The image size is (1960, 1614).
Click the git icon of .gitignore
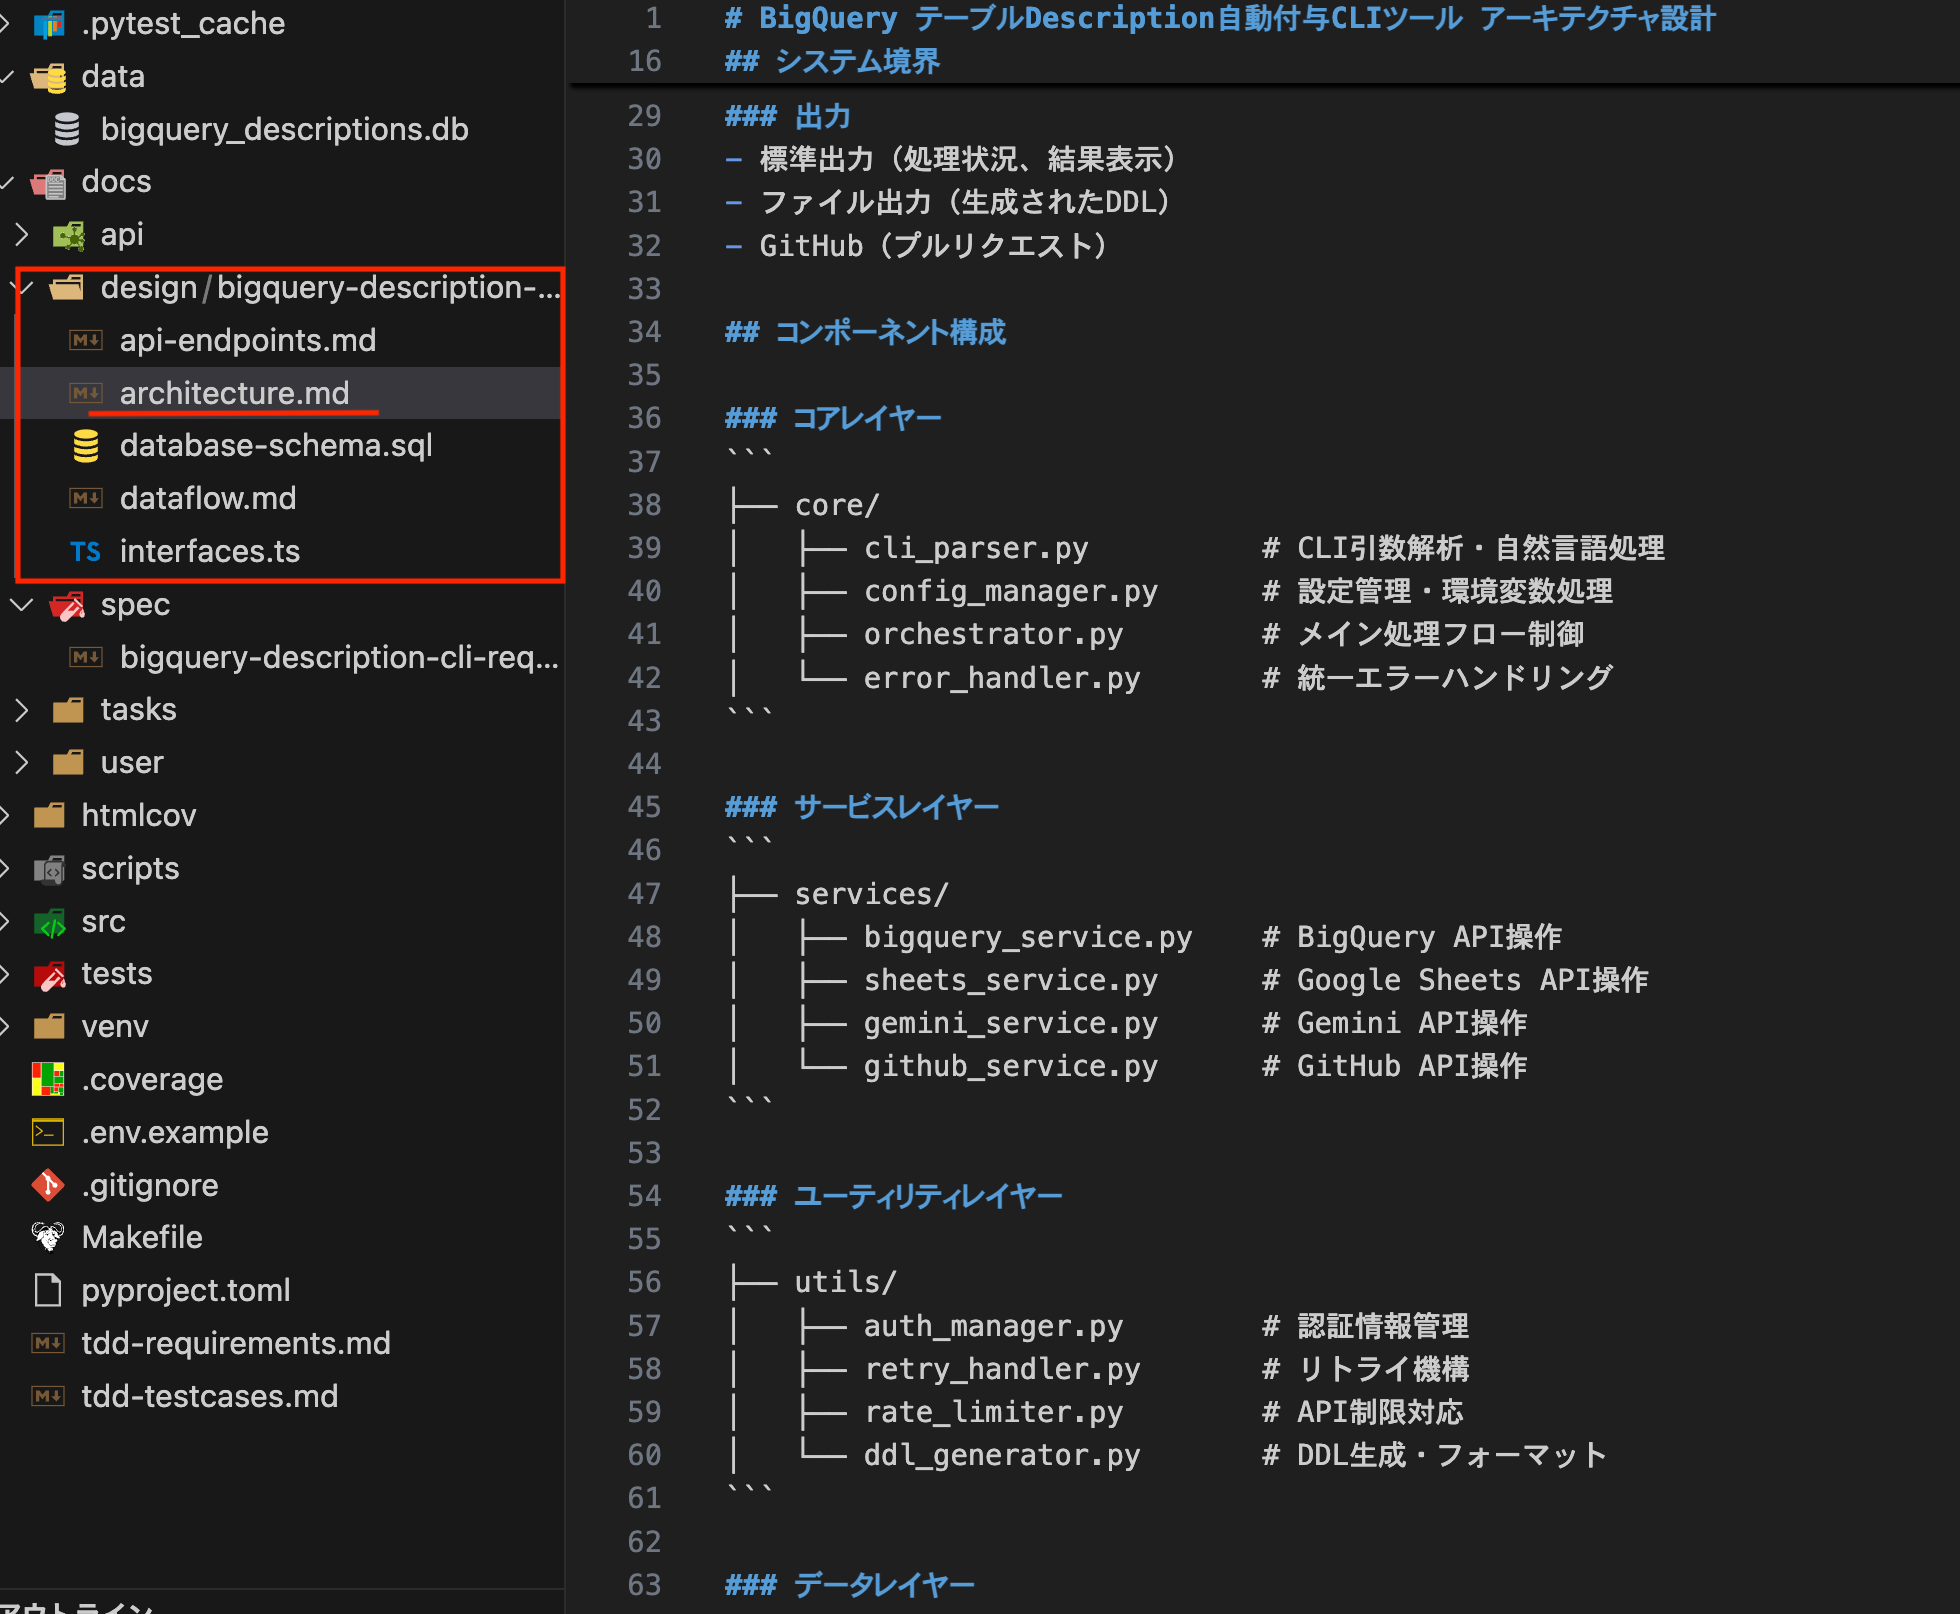(x=48, y=1185)
